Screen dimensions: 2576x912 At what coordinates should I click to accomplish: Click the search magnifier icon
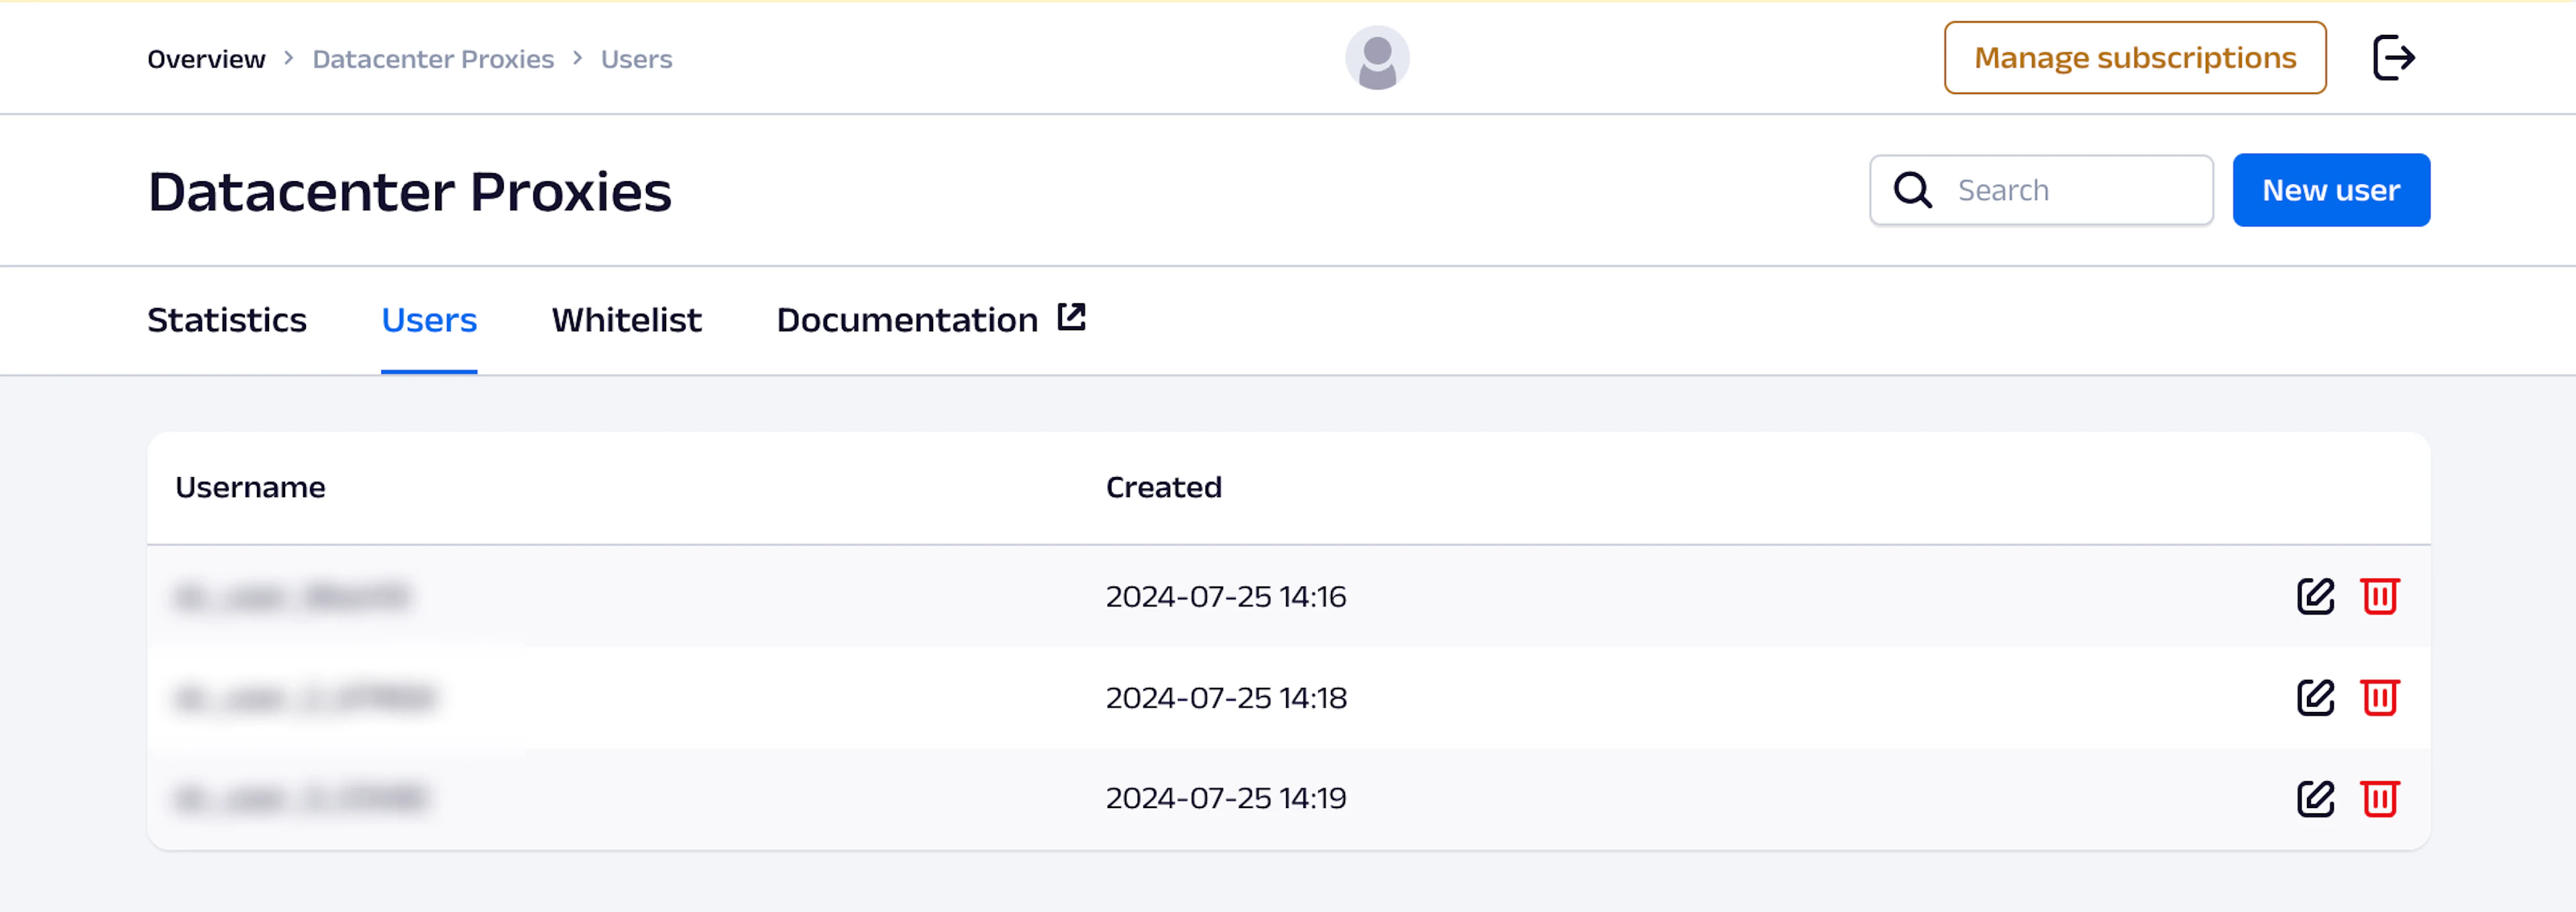click(x=1913, y=190)
